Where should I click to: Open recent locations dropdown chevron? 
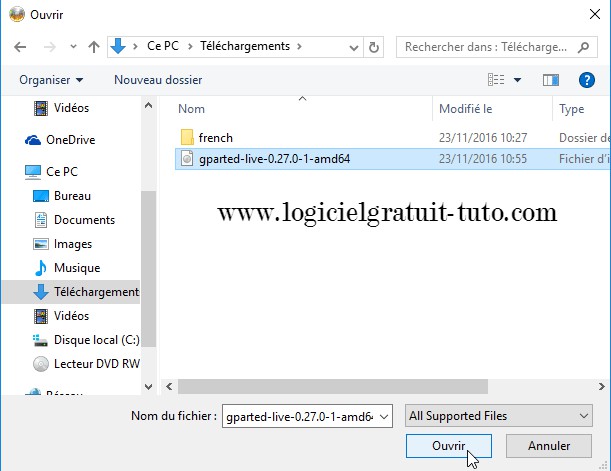click(x=73, y=47)
